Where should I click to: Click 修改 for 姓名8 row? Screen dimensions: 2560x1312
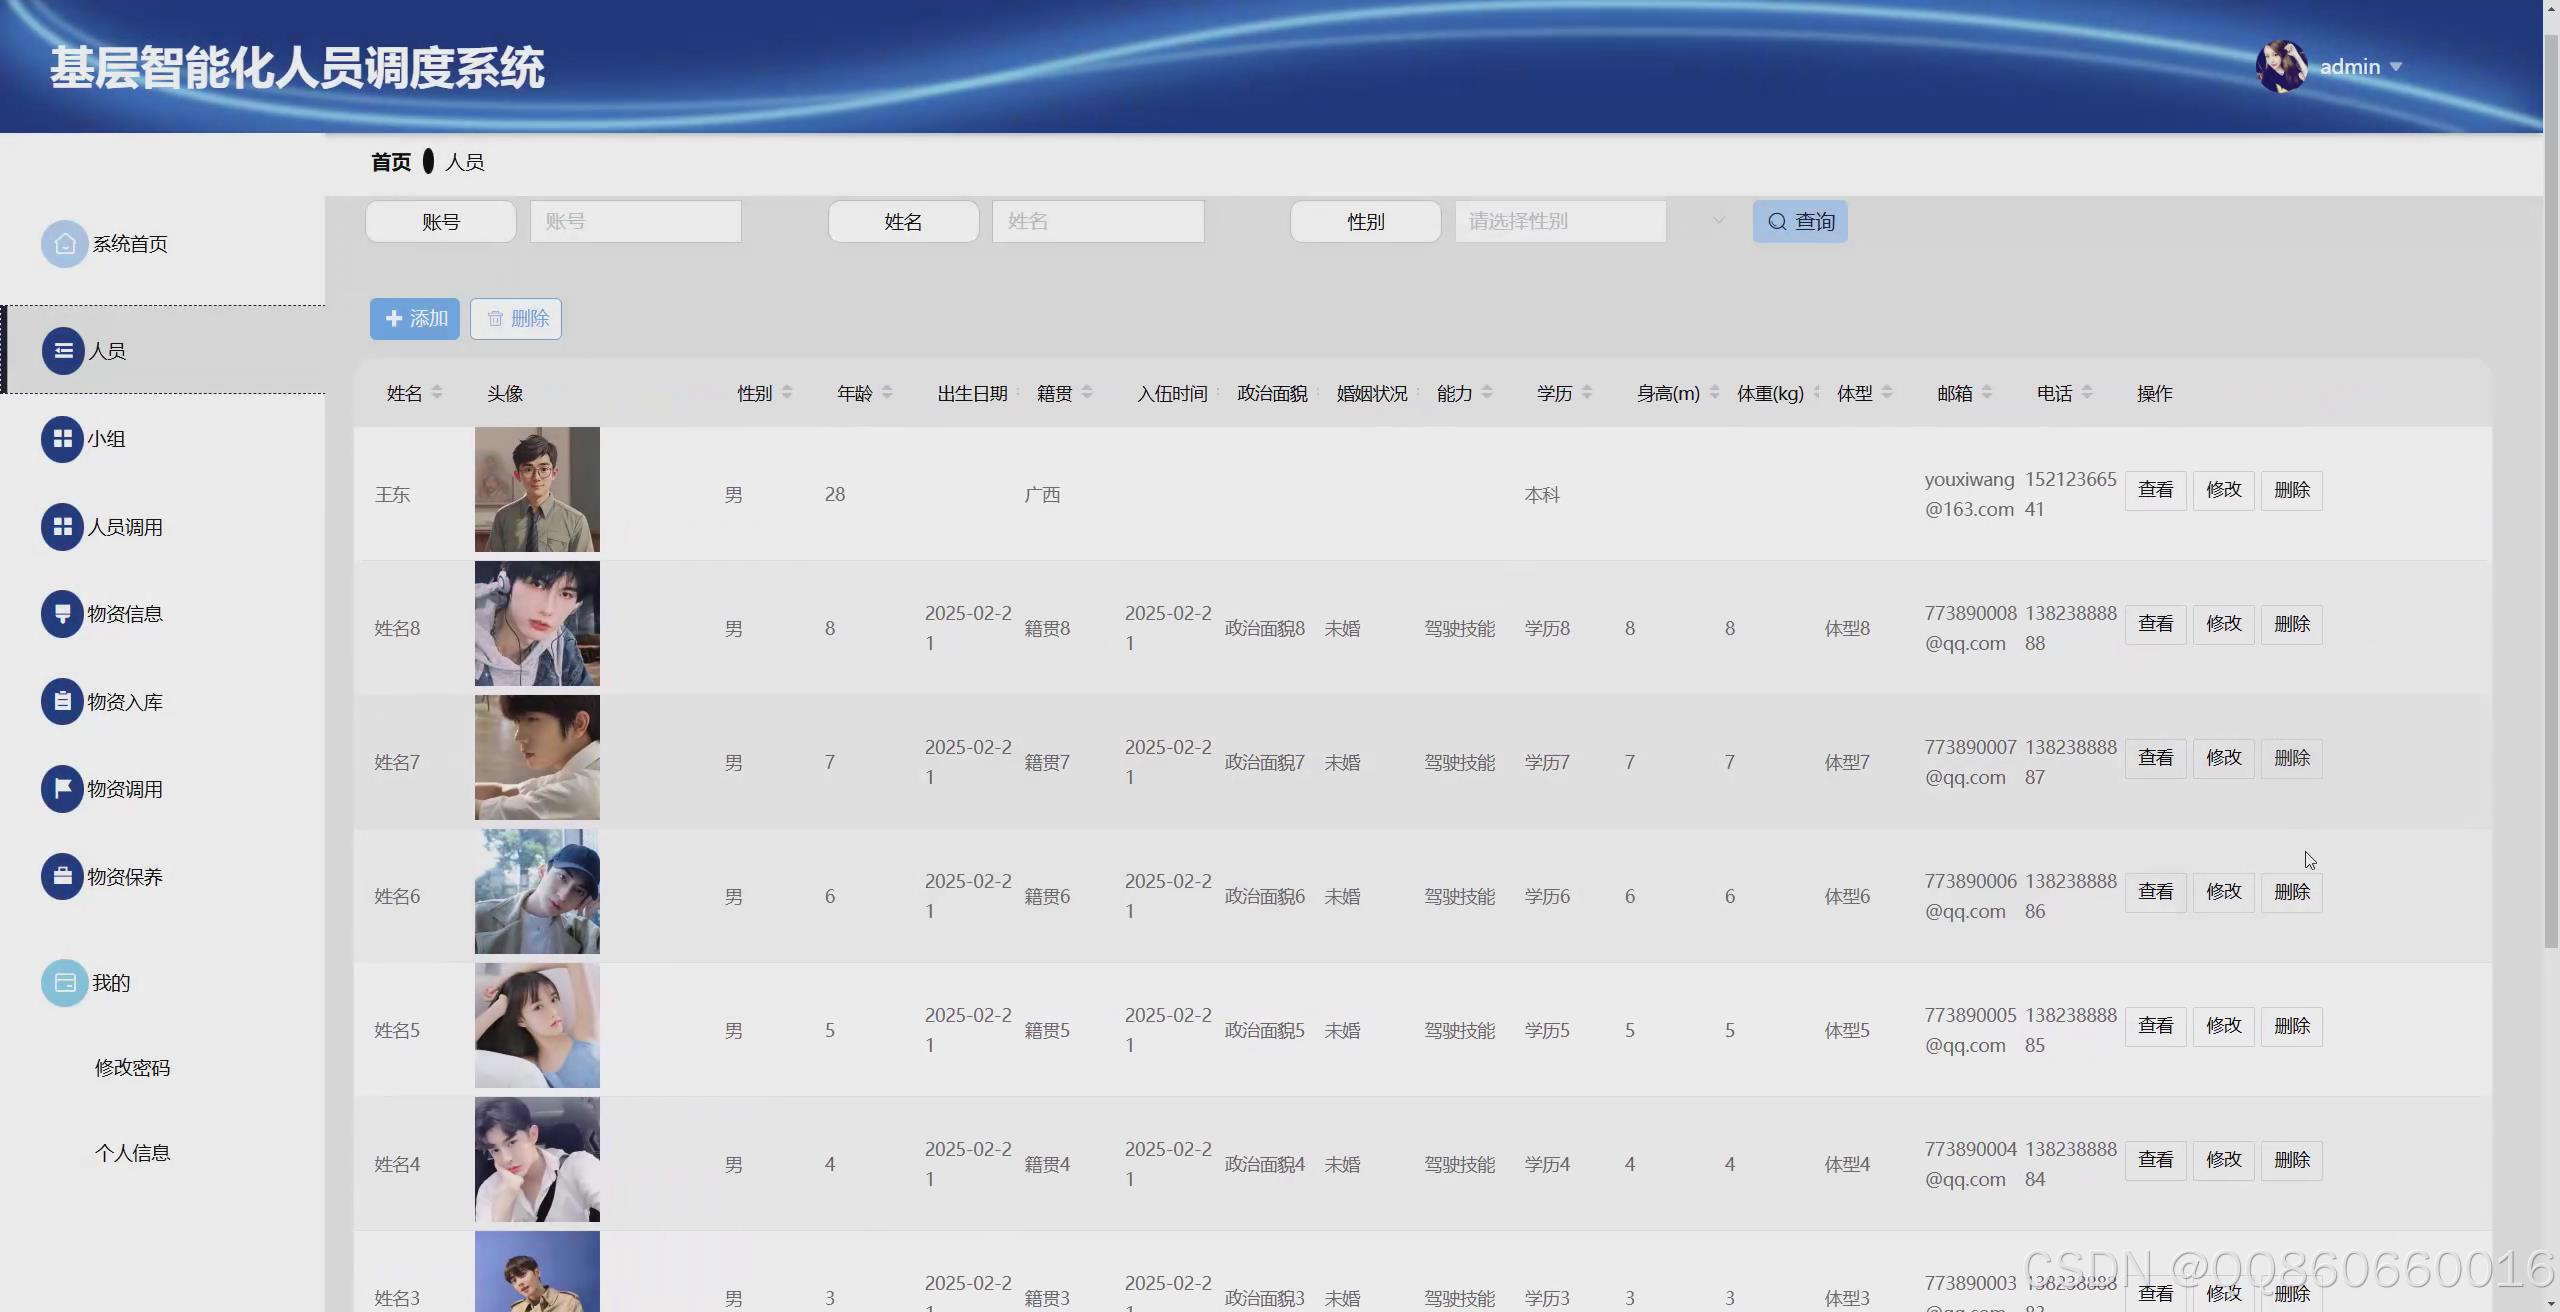[x=2224, y=624]
